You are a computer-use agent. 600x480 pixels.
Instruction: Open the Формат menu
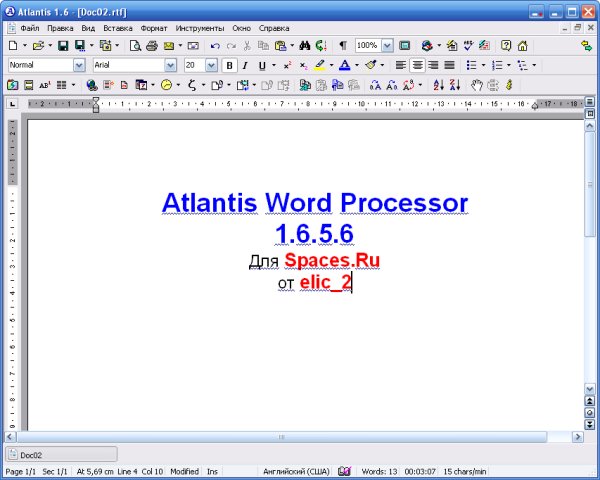click(x=154, y=28)
